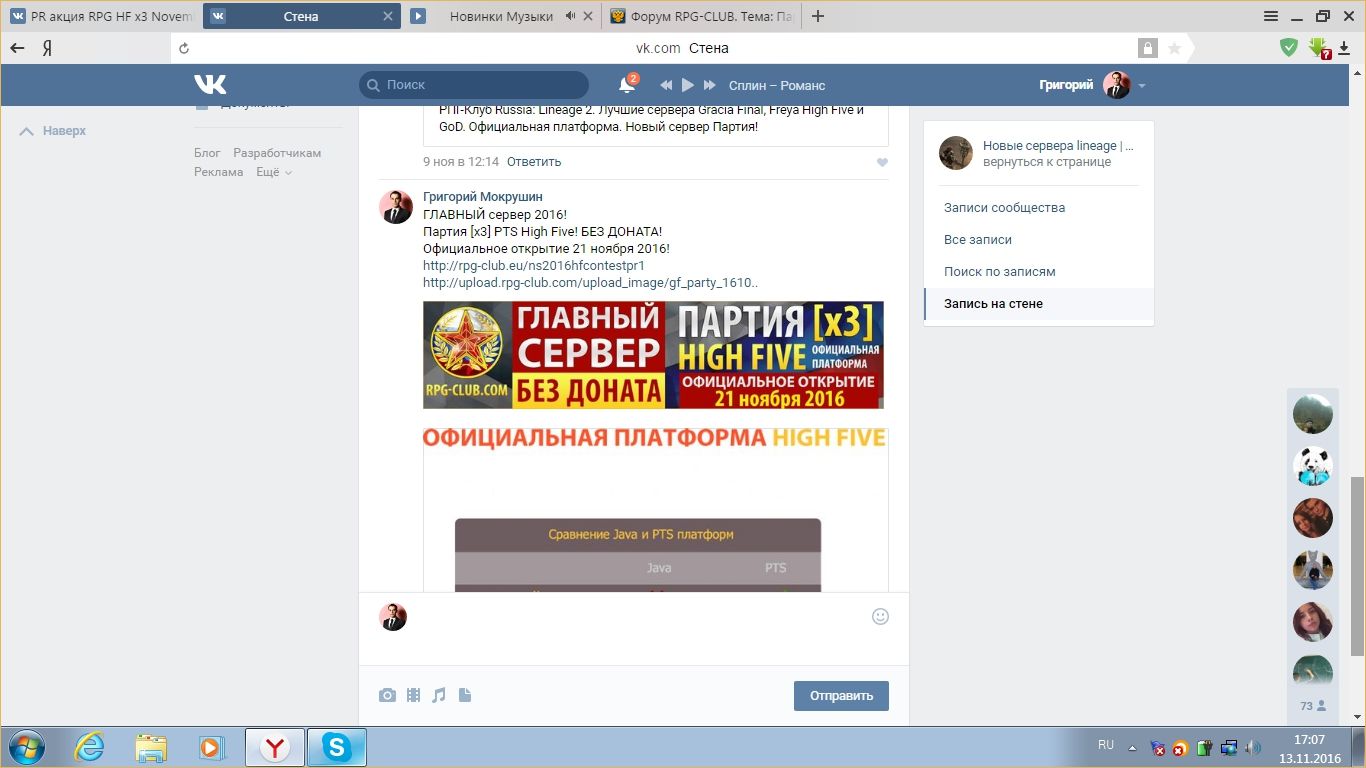The width and height of the screenshot is (1366, 768).
Task: Switch to the Форум RPG-CLUB tab
Action: pos(700,16)
